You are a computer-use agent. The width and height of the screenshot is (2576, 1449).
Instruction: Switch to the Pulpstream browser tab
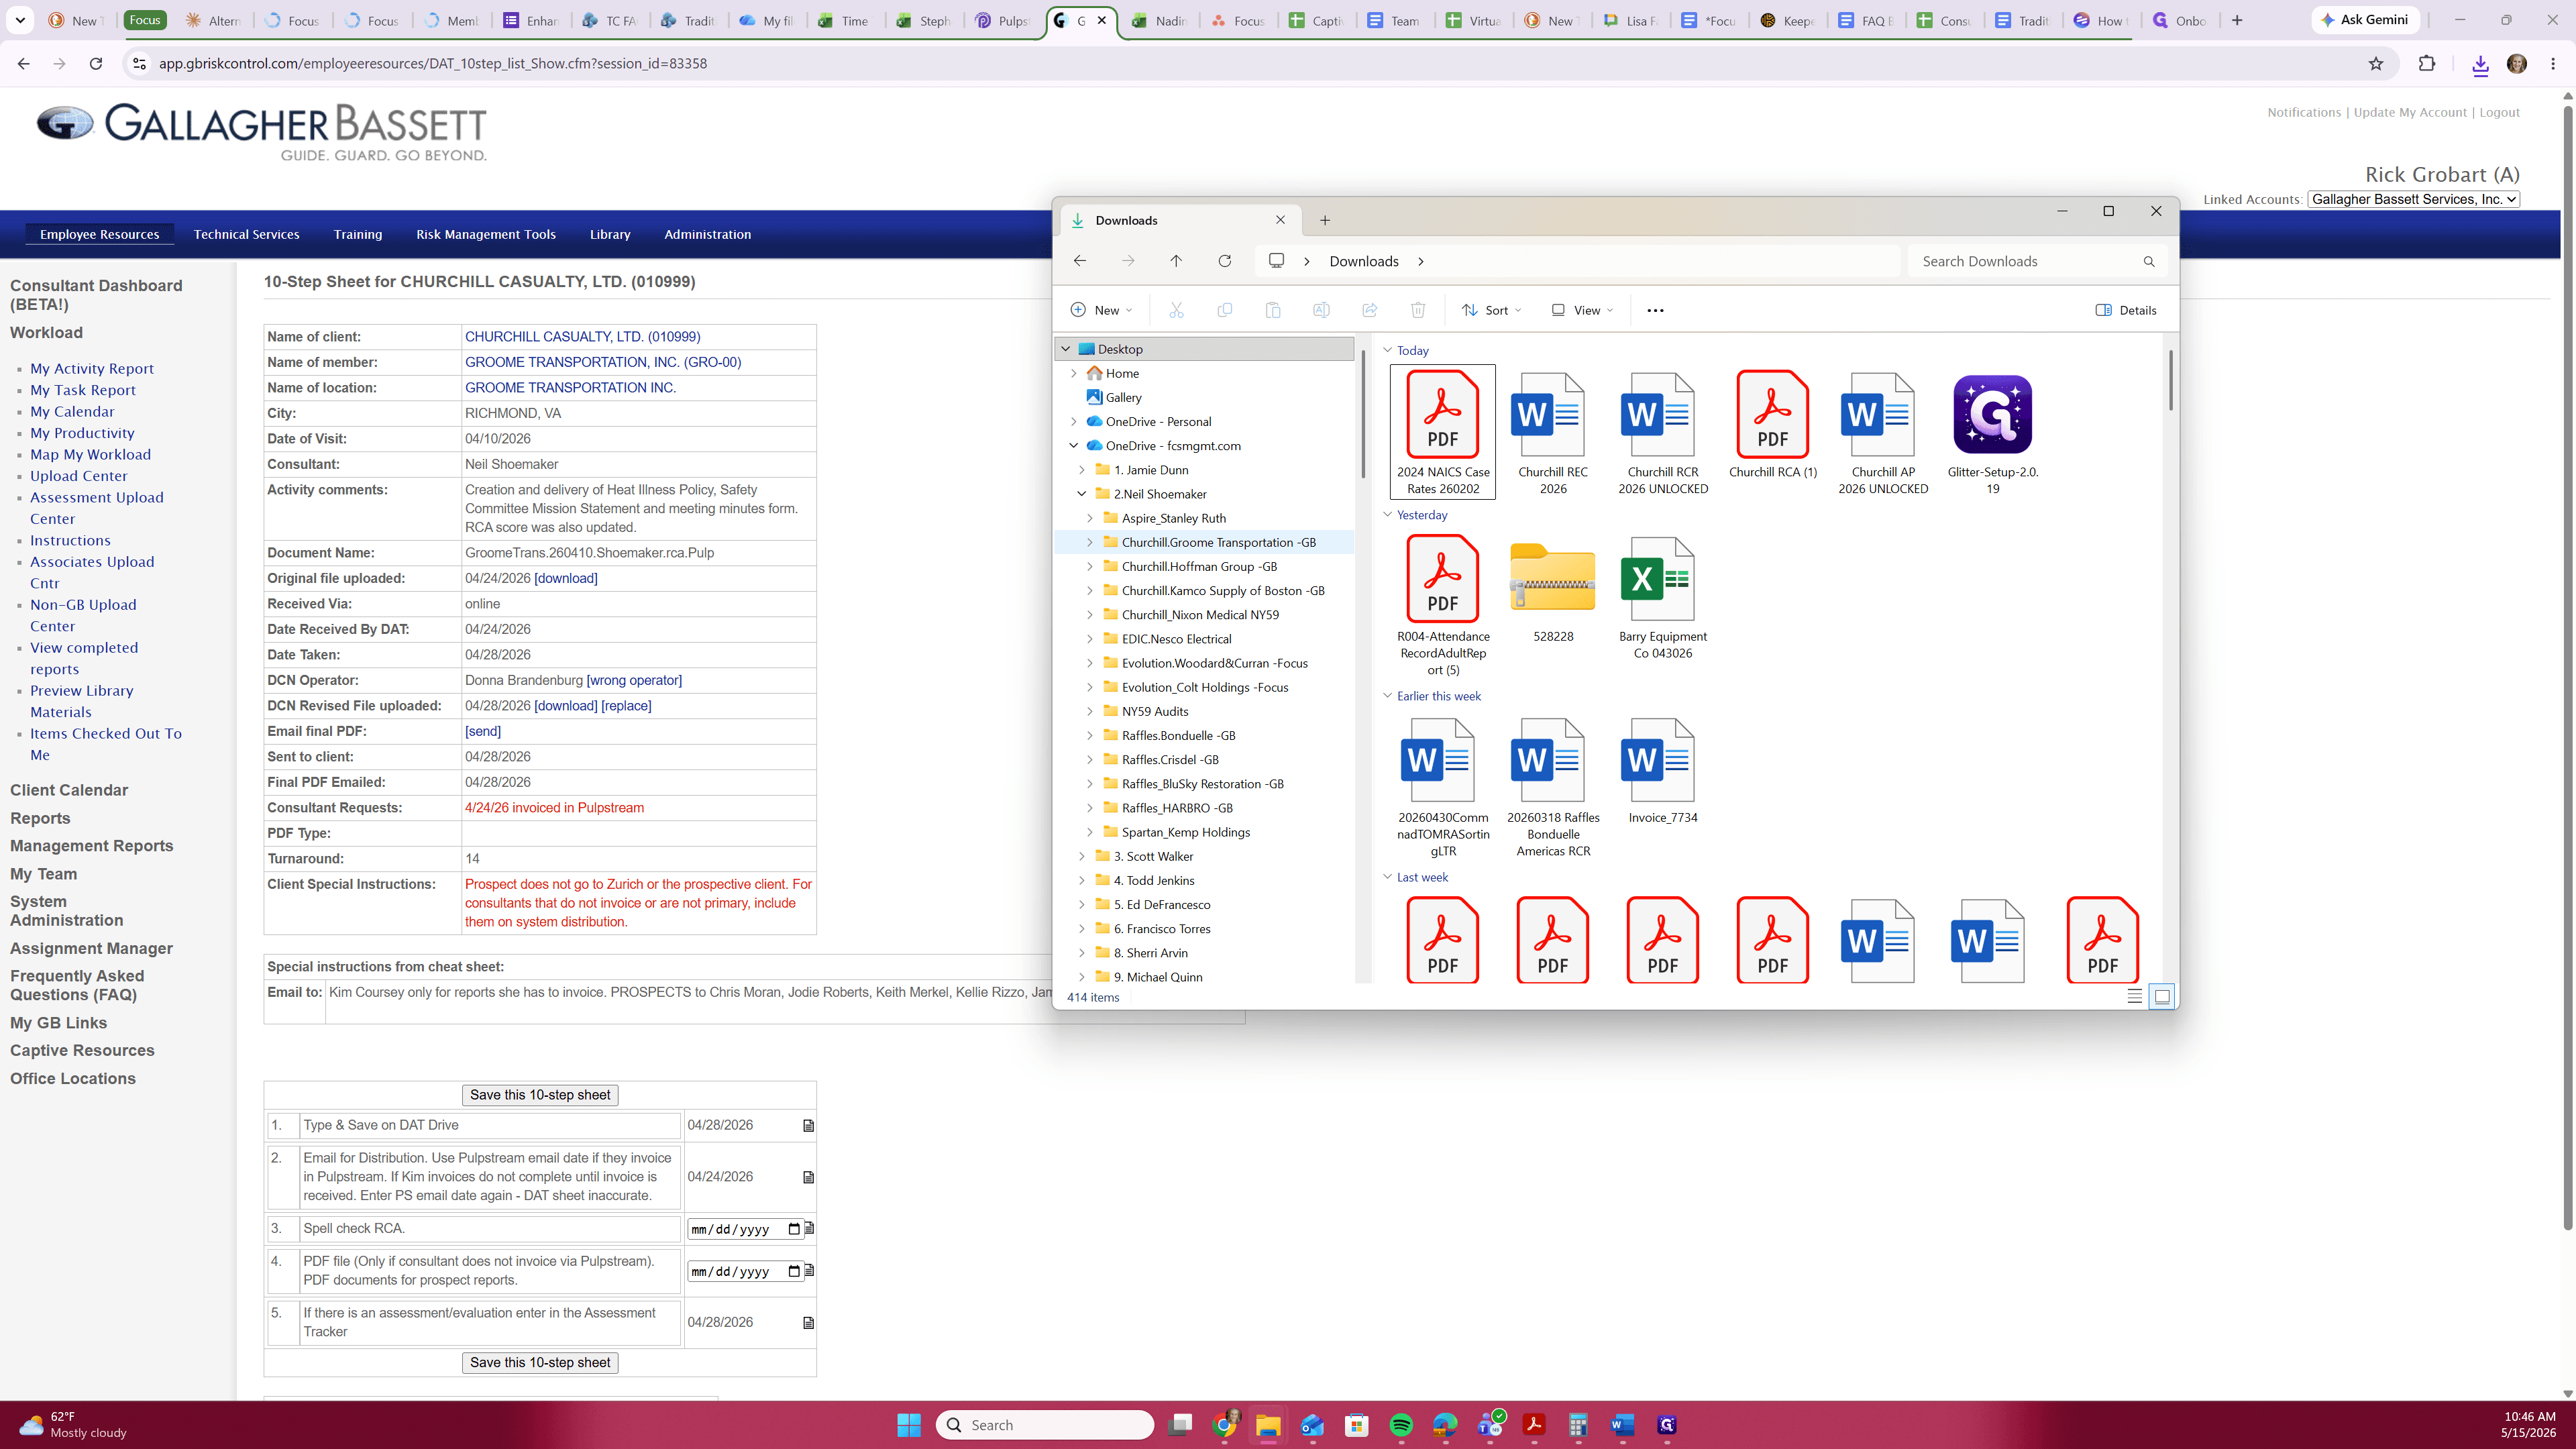coord(1003,20)
